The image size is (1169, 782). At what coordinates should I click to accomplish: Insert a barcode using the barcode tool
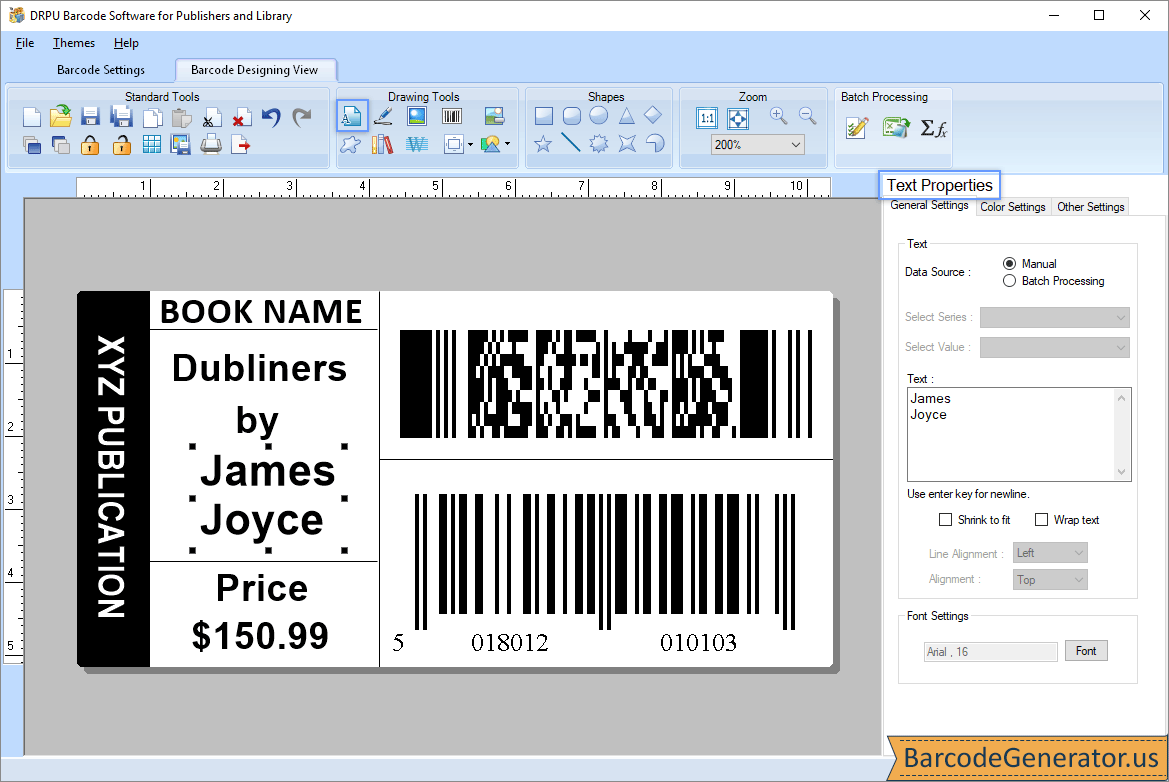452,116
